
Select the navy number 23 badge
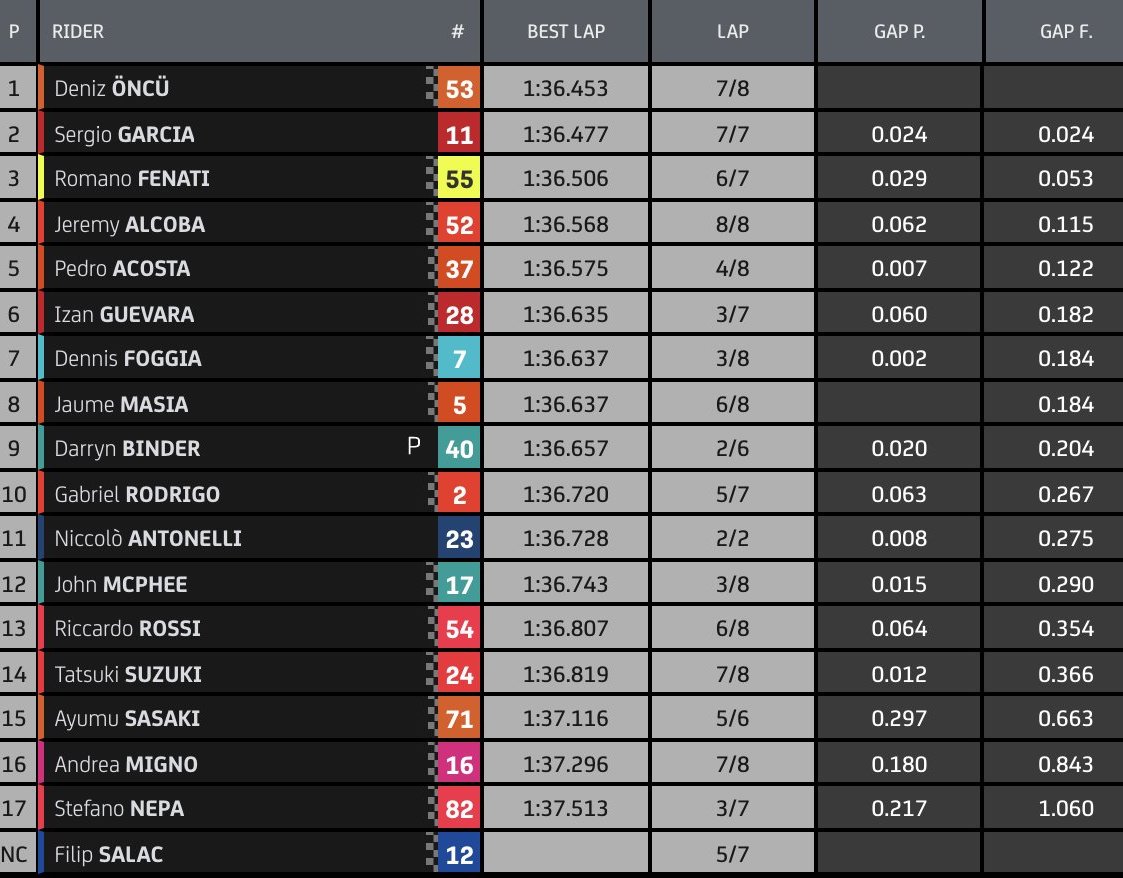click(458, 538)
